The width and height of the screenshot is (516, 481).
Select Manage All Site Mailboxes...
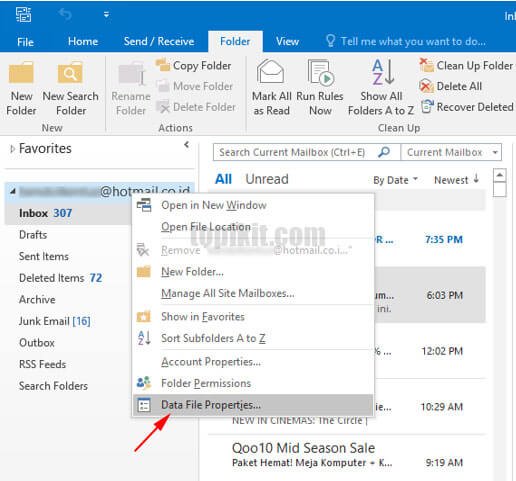[x=253, y=293]
